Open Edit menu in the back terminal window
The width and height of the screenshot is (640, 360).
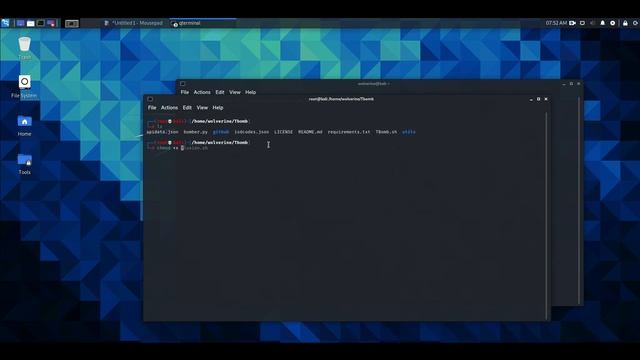click(x=220, y=92)
